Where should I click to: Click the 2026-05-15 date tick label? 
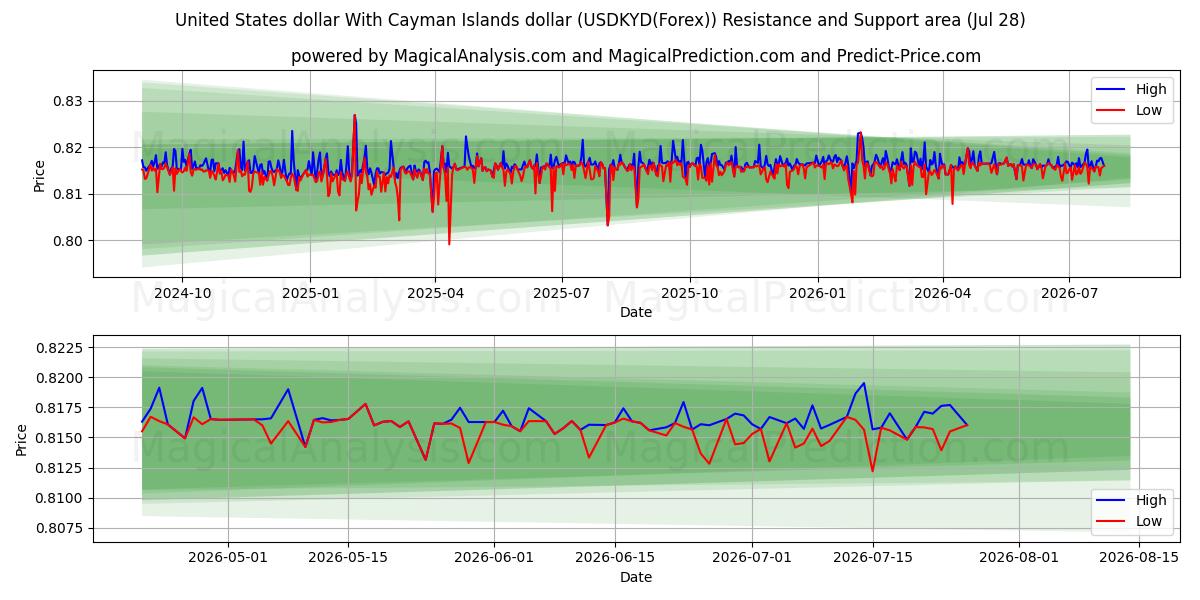(348, 558)
